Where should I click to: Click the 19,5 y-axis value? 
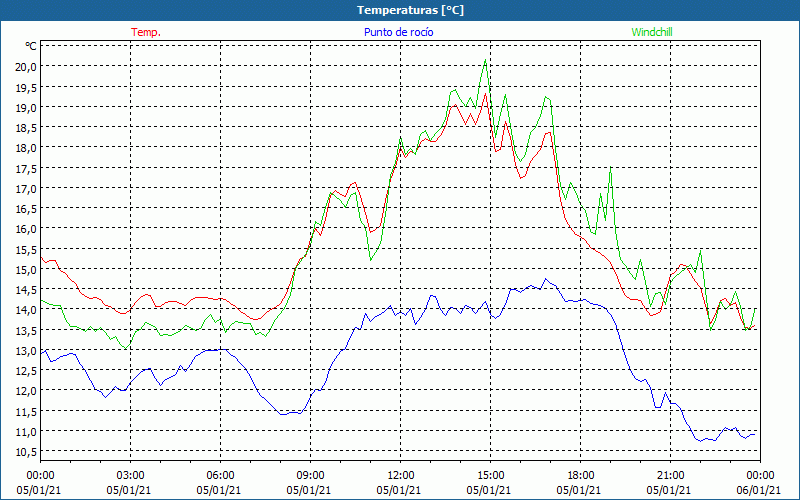coord(27,87)
